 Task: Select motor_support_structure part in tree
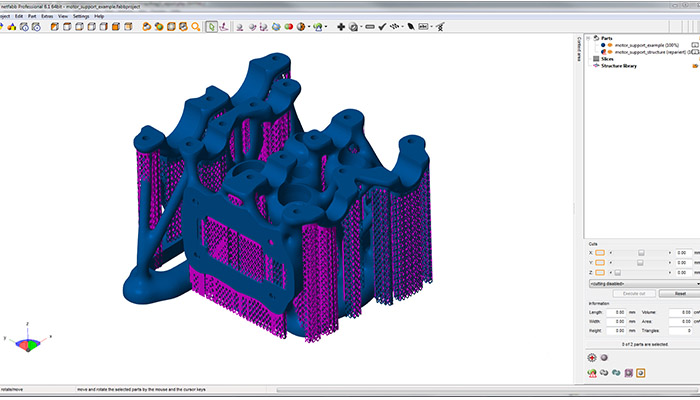(652, 52)
